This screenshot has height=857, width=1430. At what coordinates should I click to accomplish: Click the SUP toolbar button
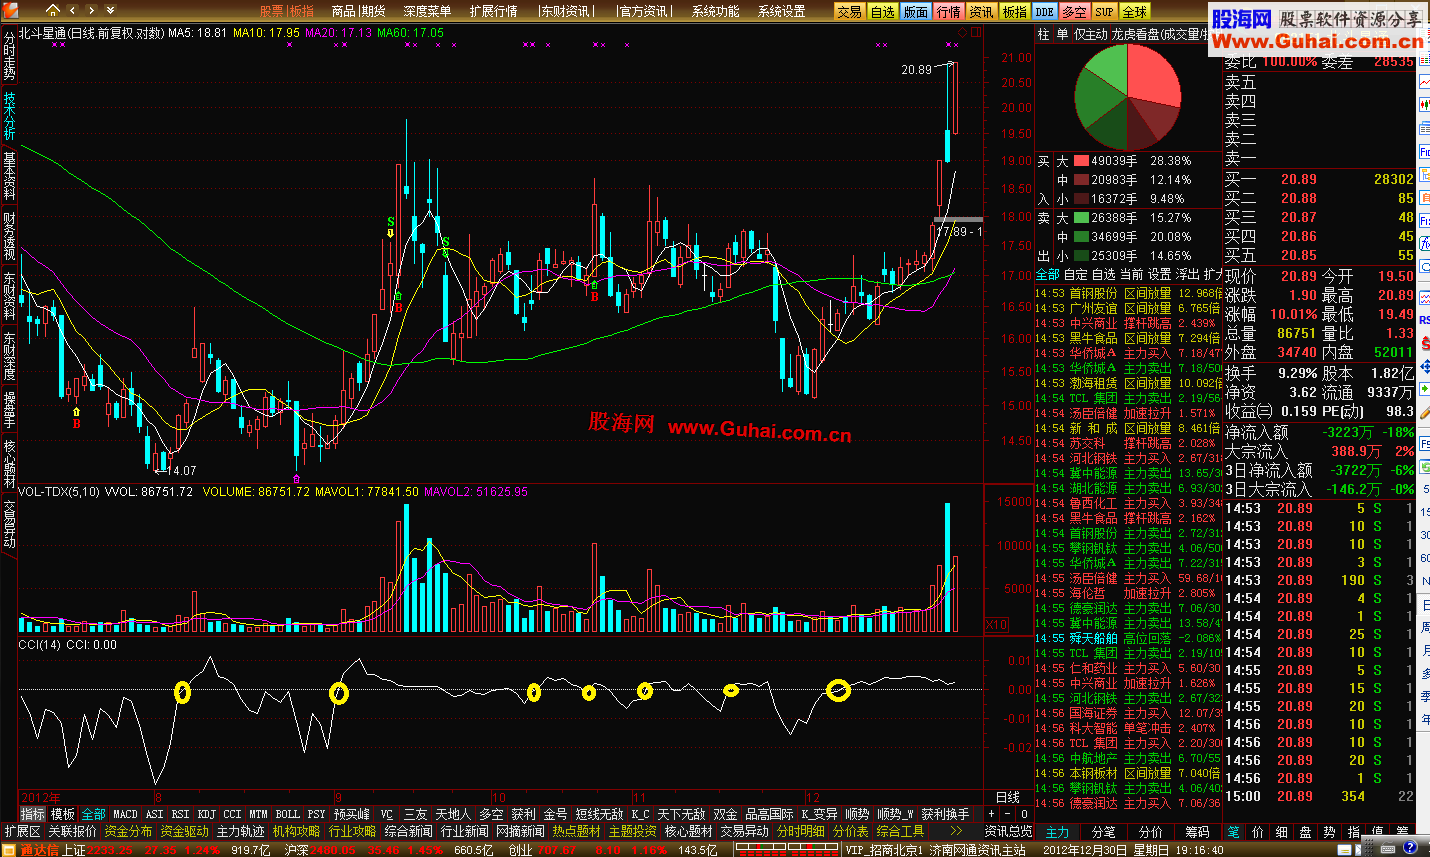pyautogui.click(x=1104, y=11)
